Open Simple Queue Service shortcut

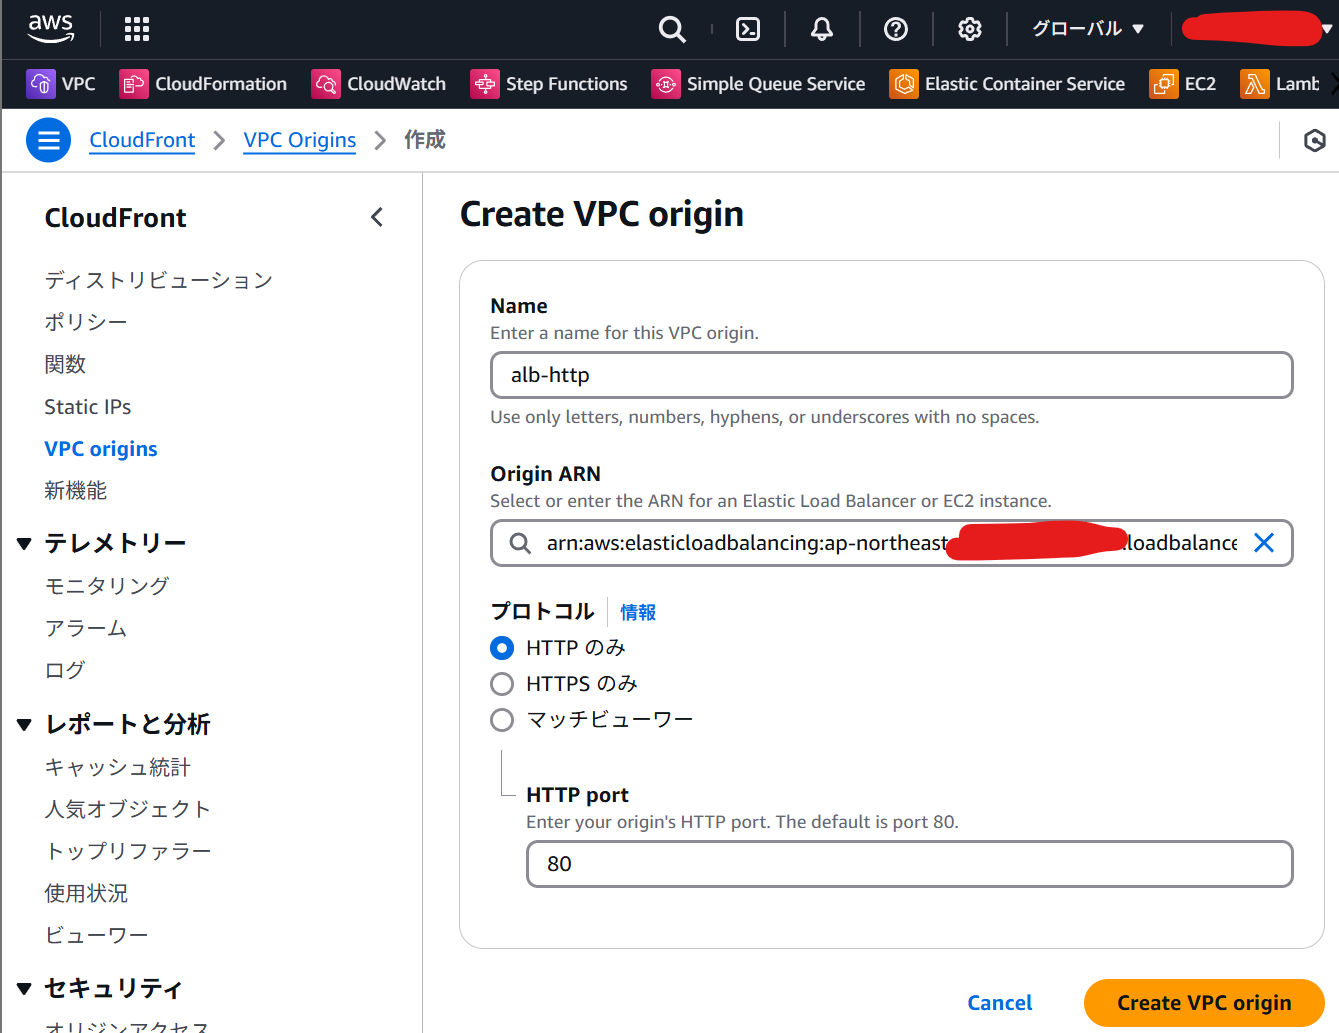pyautogui.click(x=758, y=84)
